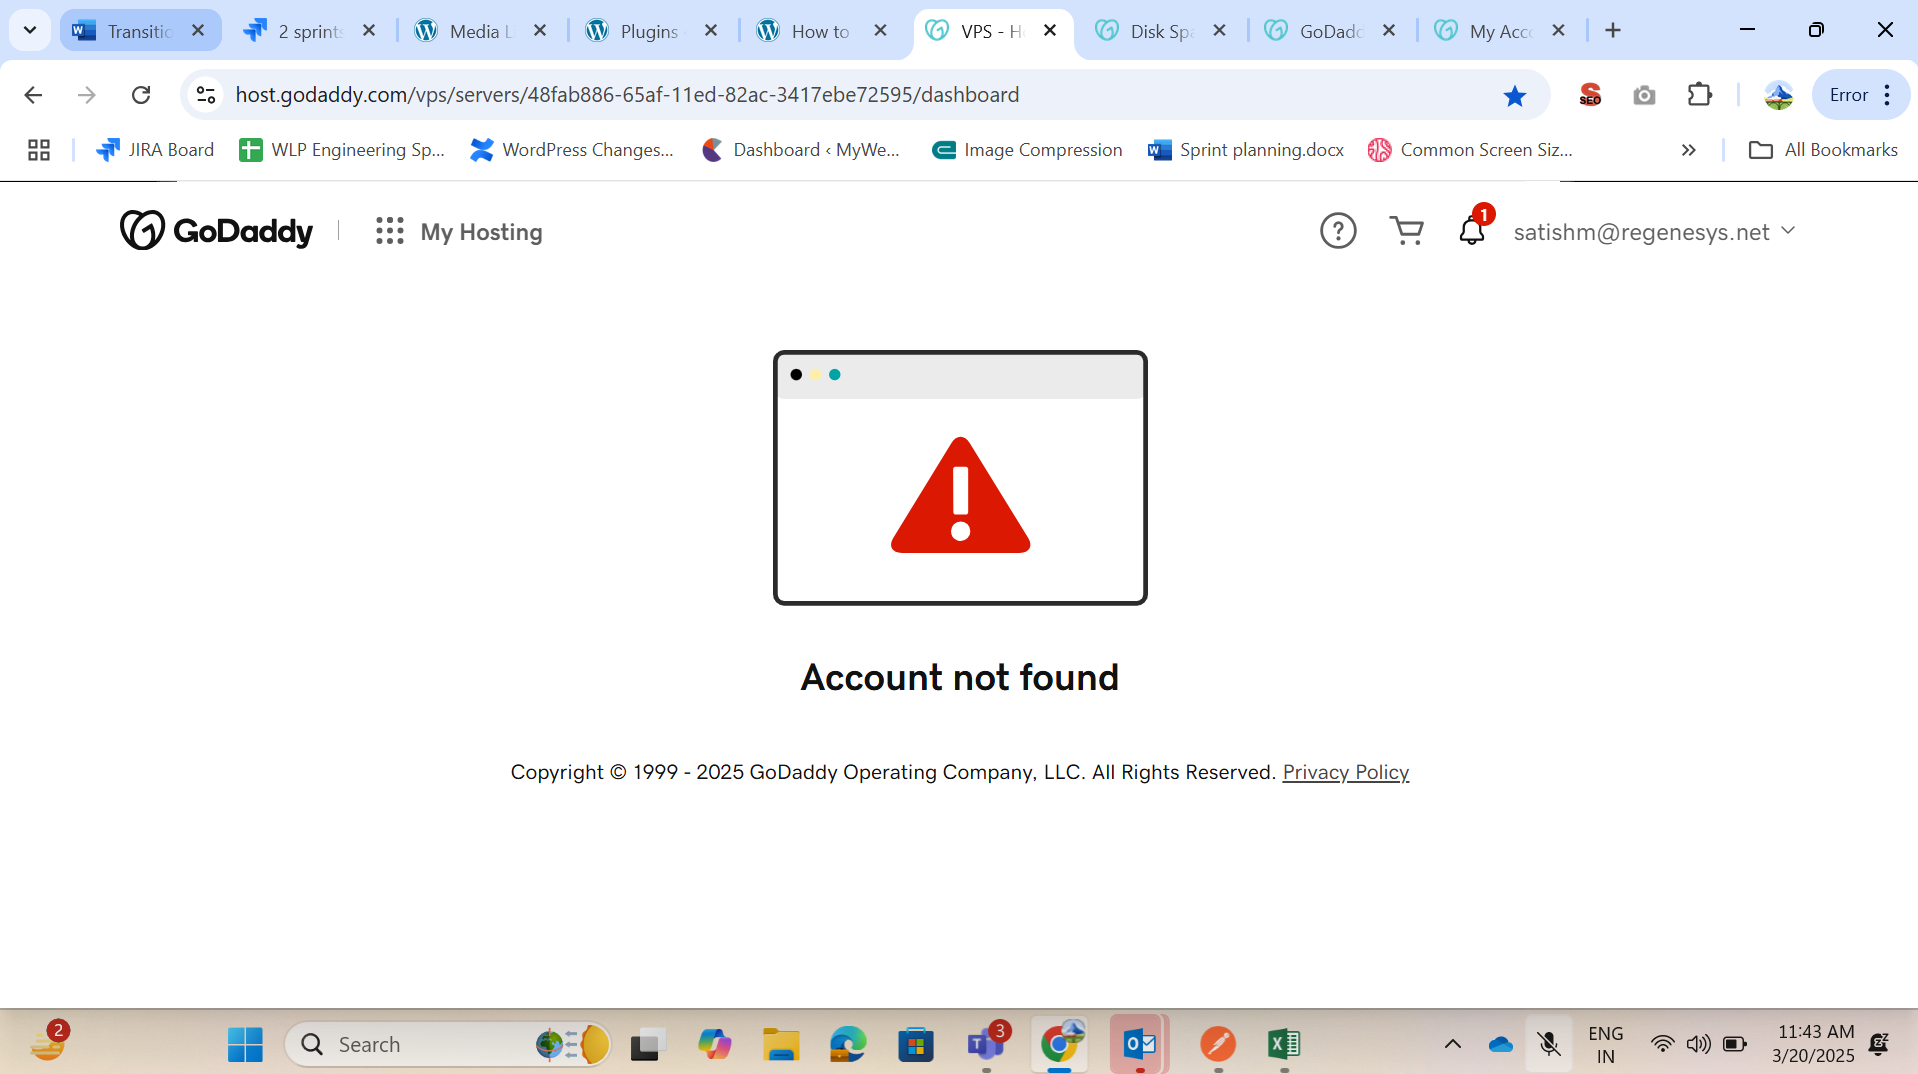
Task: Open the tab search dropdown arrow
Action: point(30,30)
